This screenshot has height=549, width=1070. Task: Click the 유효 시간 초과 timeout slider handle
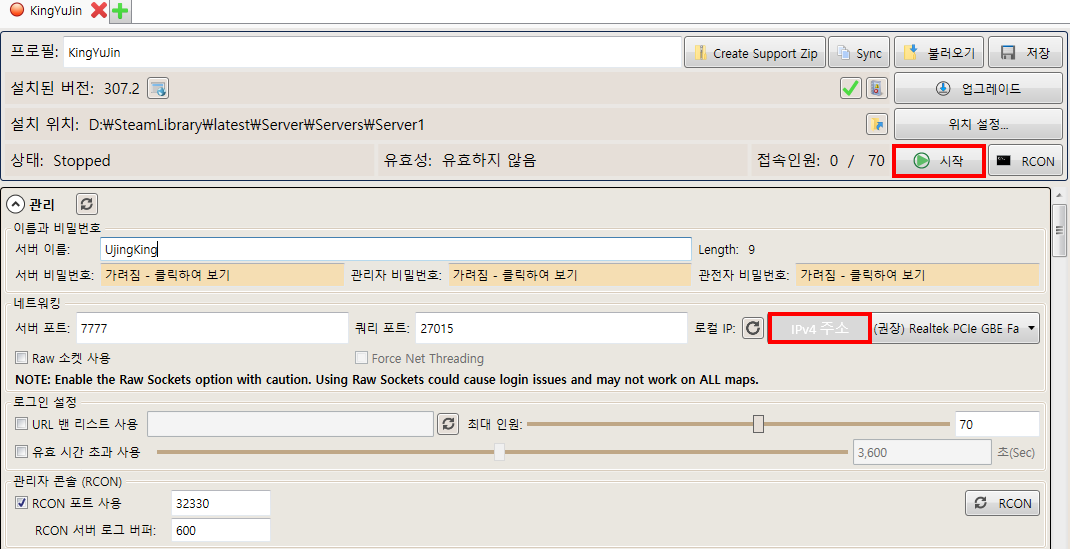click(500, 451)
